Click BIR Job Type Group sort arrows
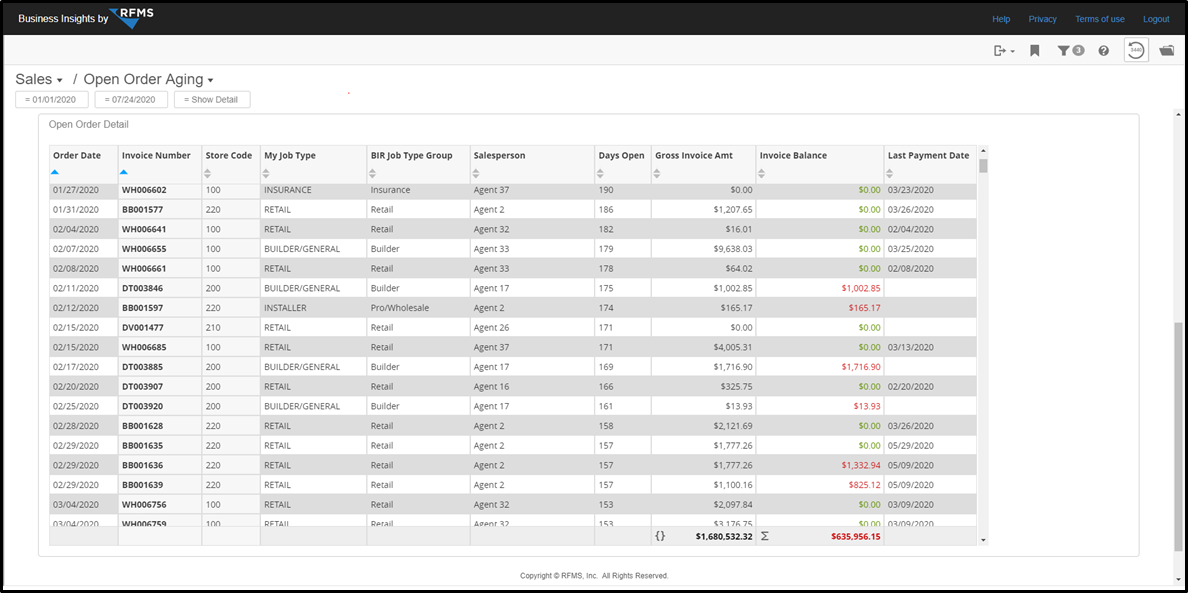Screen dimensions: 1188x593 click(374, 173)
